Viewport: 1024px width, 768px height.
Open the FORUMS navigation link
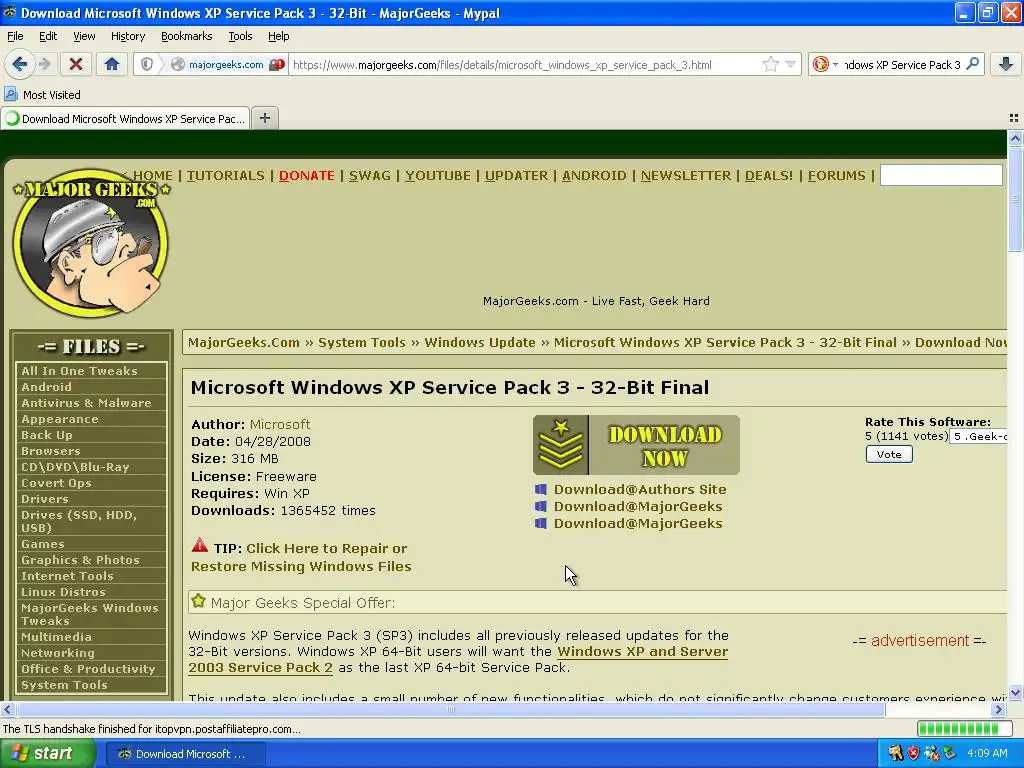837,175
